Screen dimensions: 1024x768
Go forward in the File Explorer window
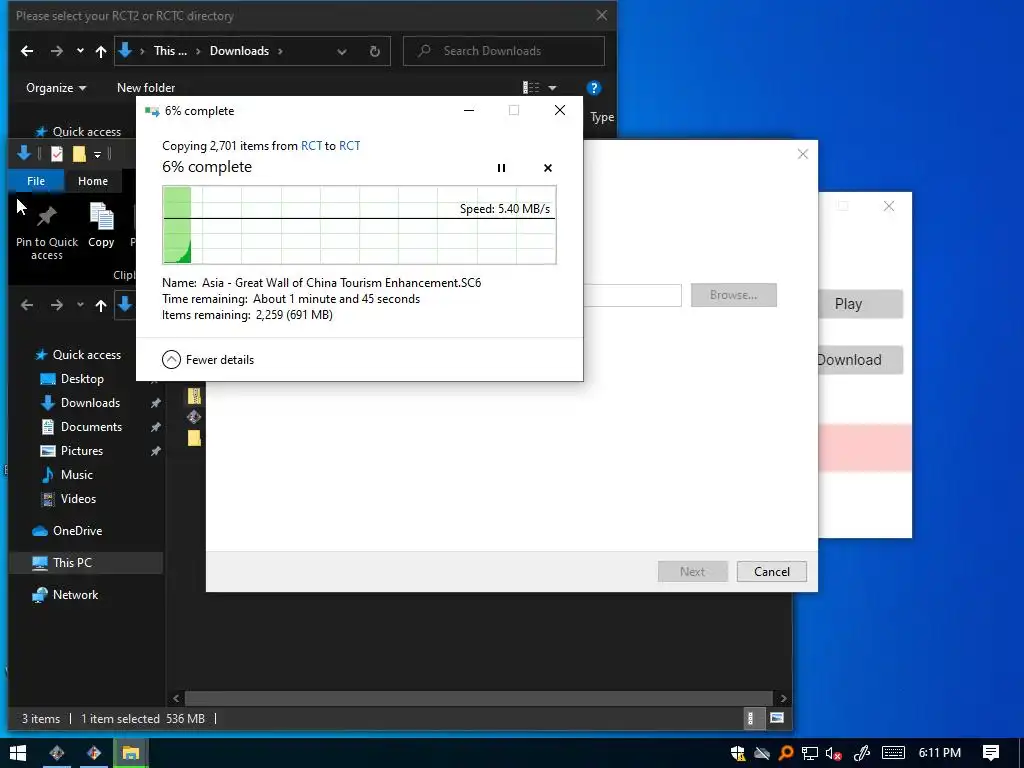(x=57, y=305)
